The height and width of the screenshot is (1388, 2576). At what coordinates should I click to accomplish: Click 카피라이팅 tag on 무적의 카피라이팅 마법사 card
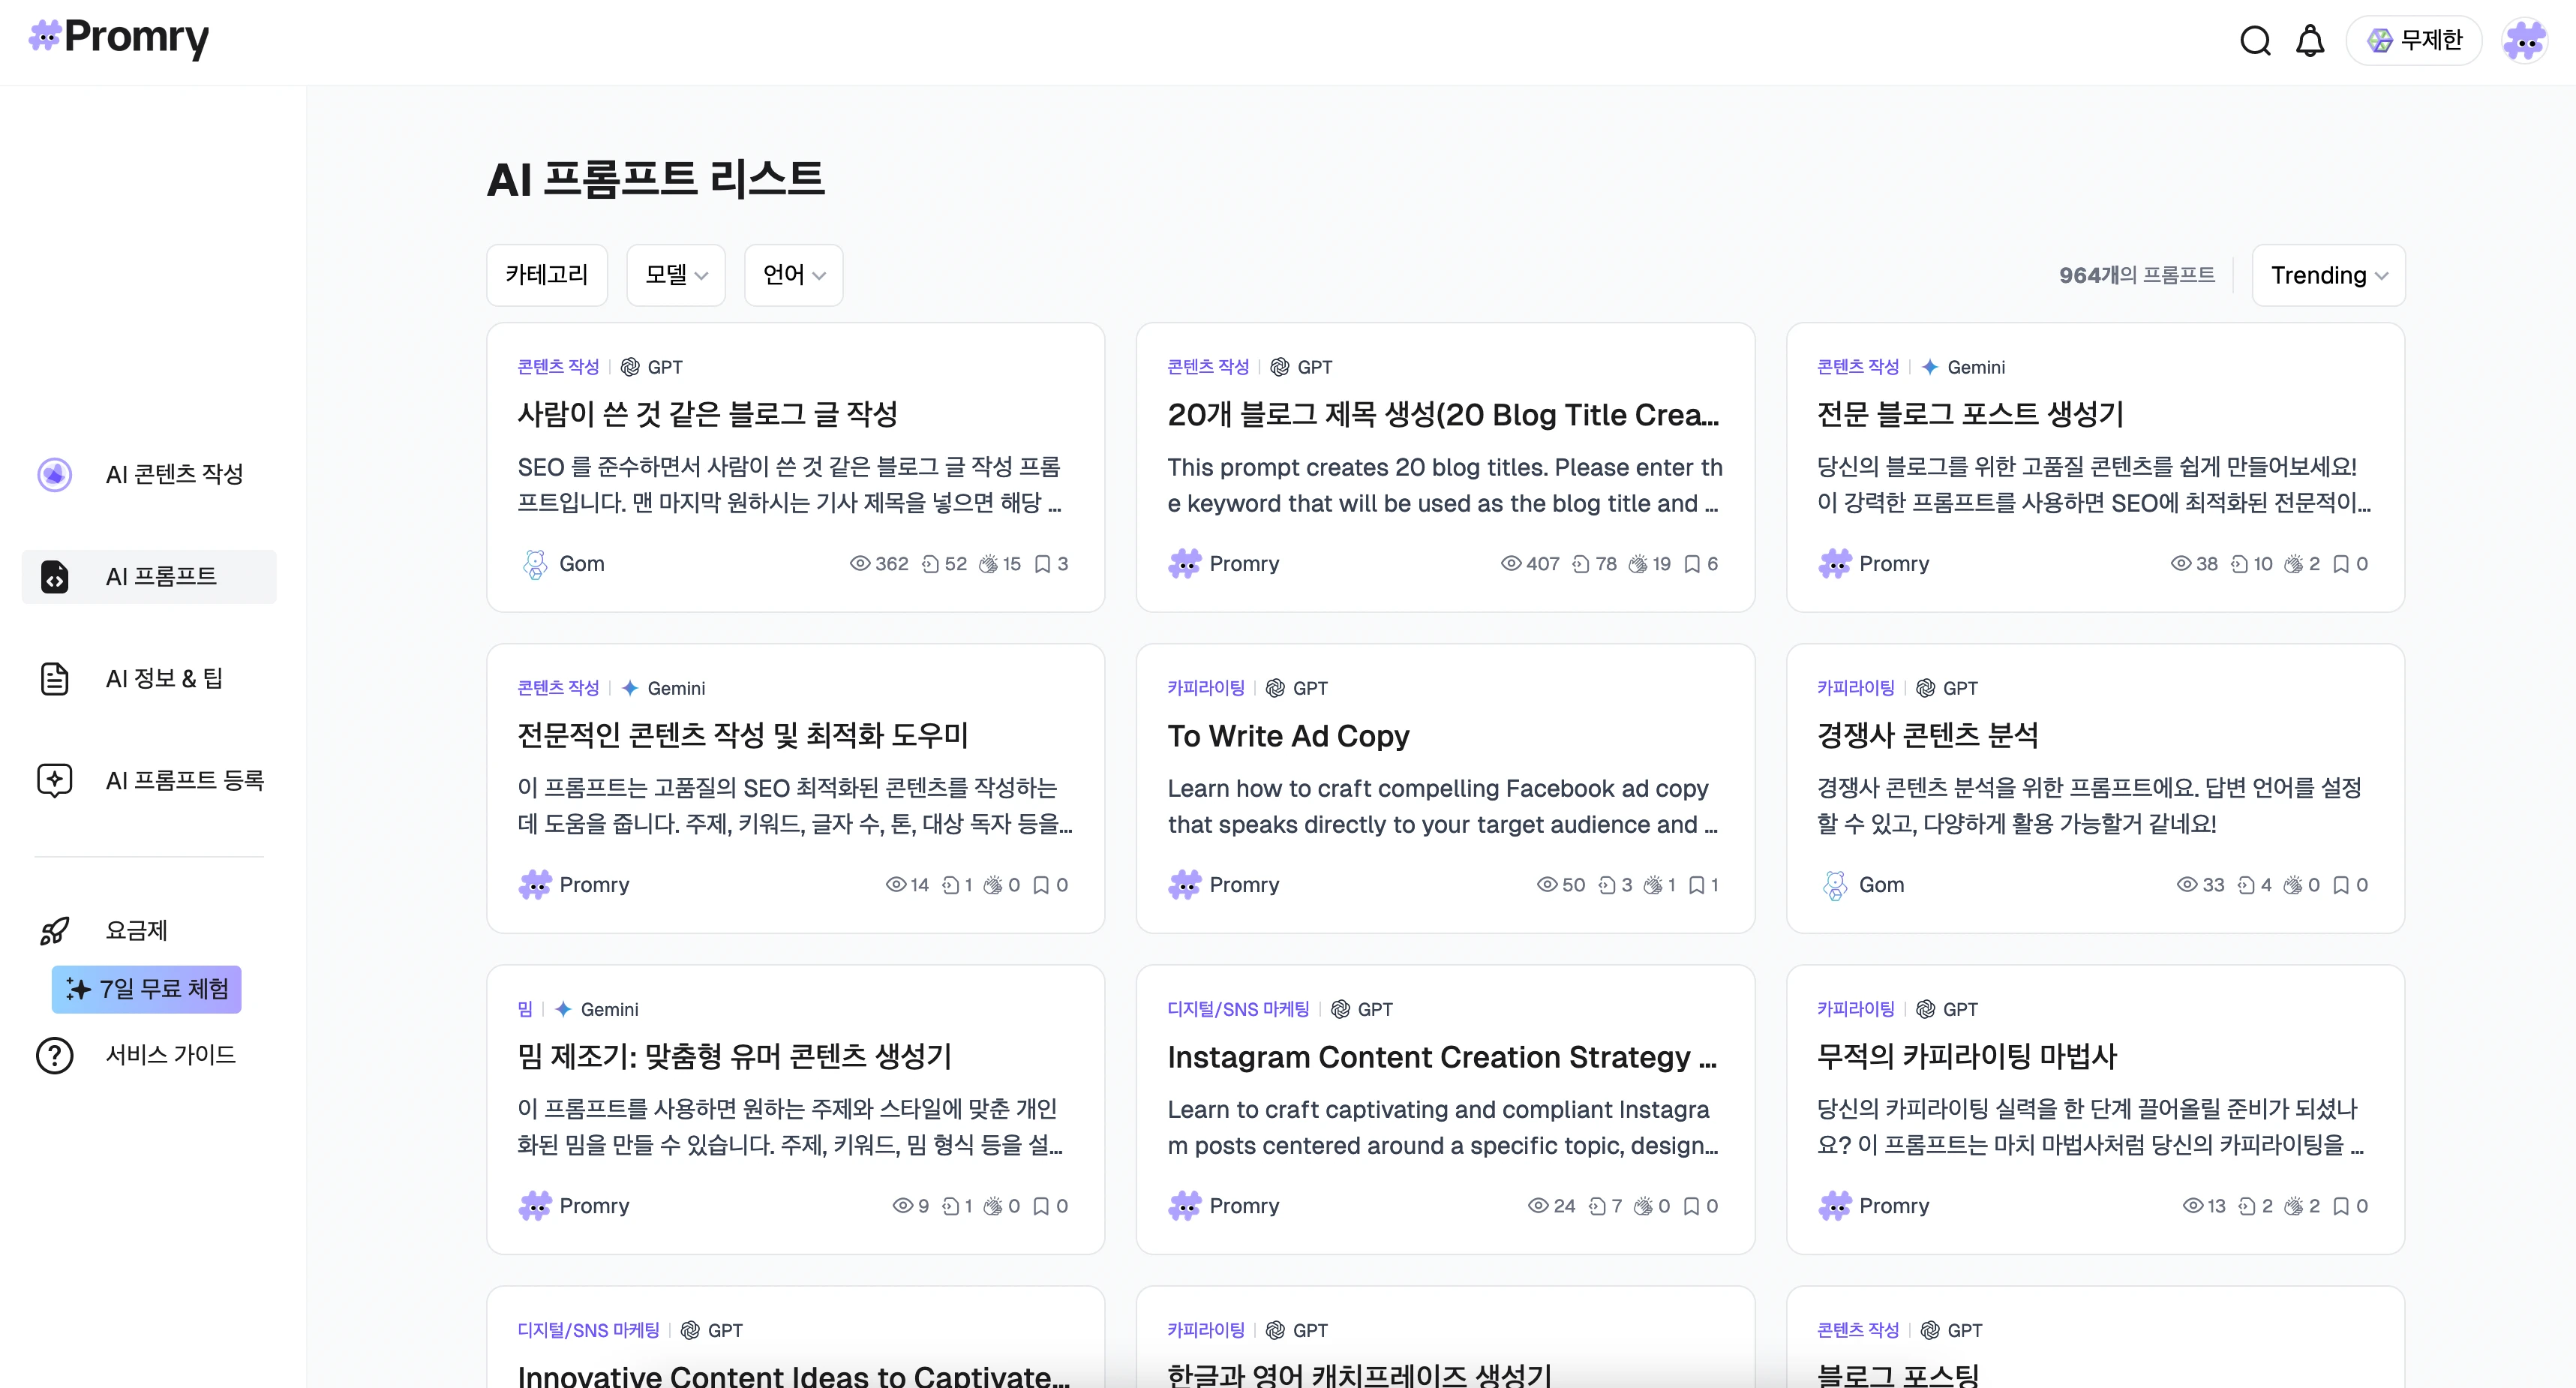1856,1009
